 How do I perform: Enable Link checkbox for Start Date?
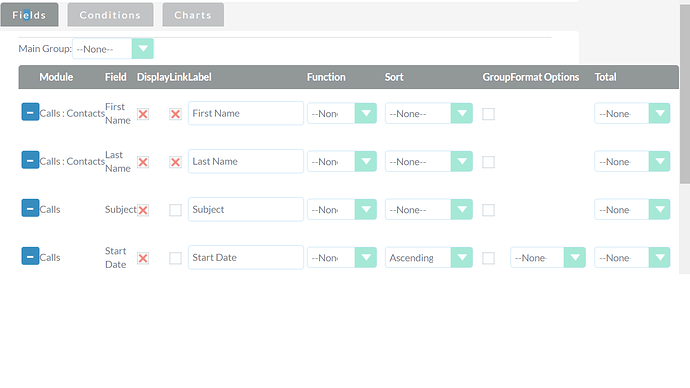(175, 258)
